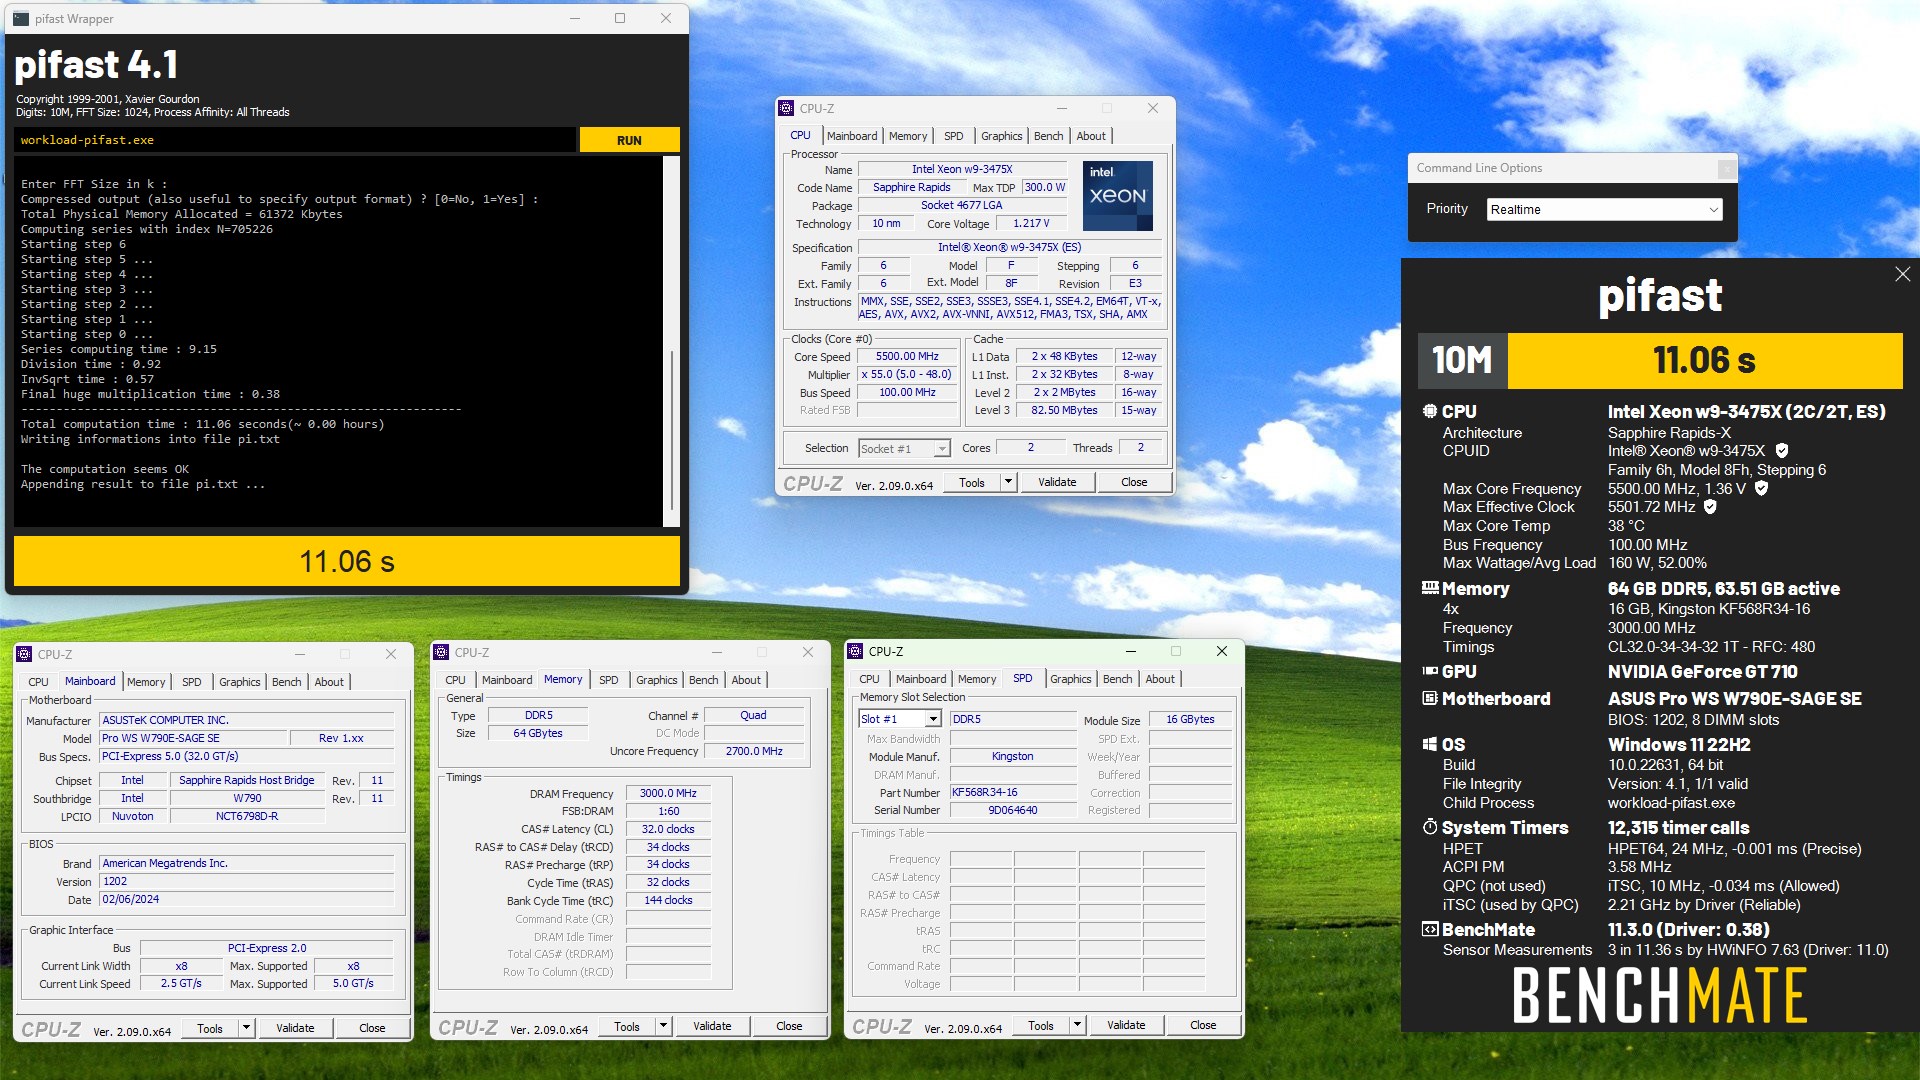Open Memory tab in the Mainboard CPU-Z window

146,682
